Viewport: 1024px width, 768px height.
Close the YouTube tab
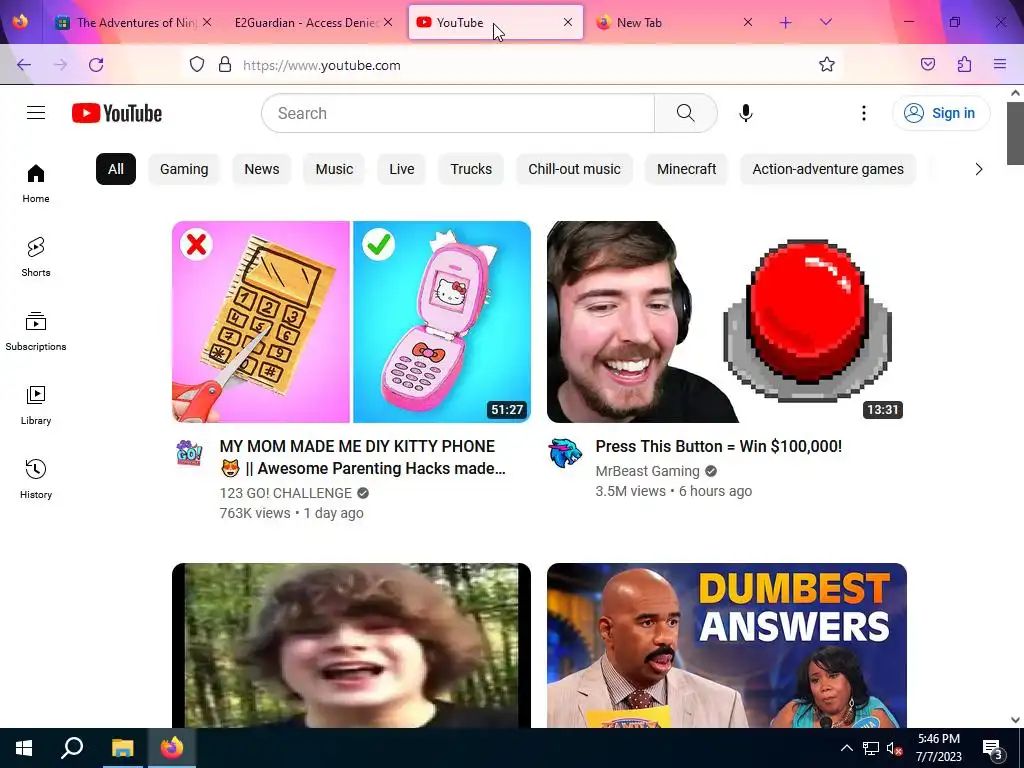[568, 22]
